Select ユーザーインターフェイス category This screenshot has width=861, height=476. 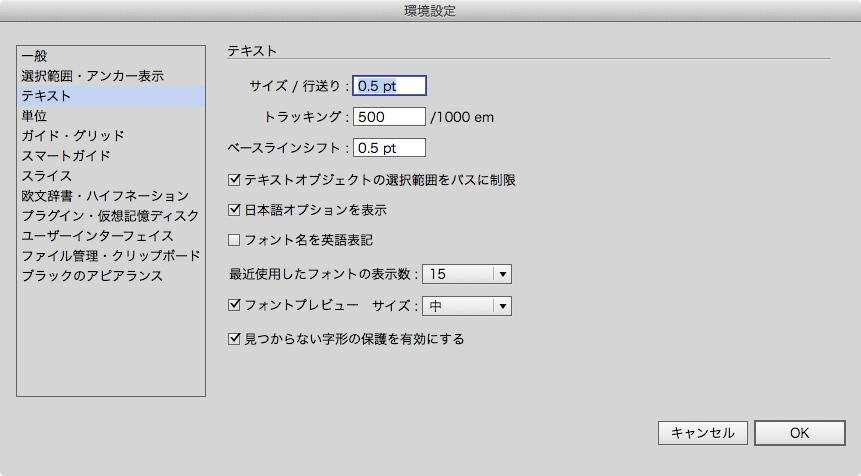(99, 236)
